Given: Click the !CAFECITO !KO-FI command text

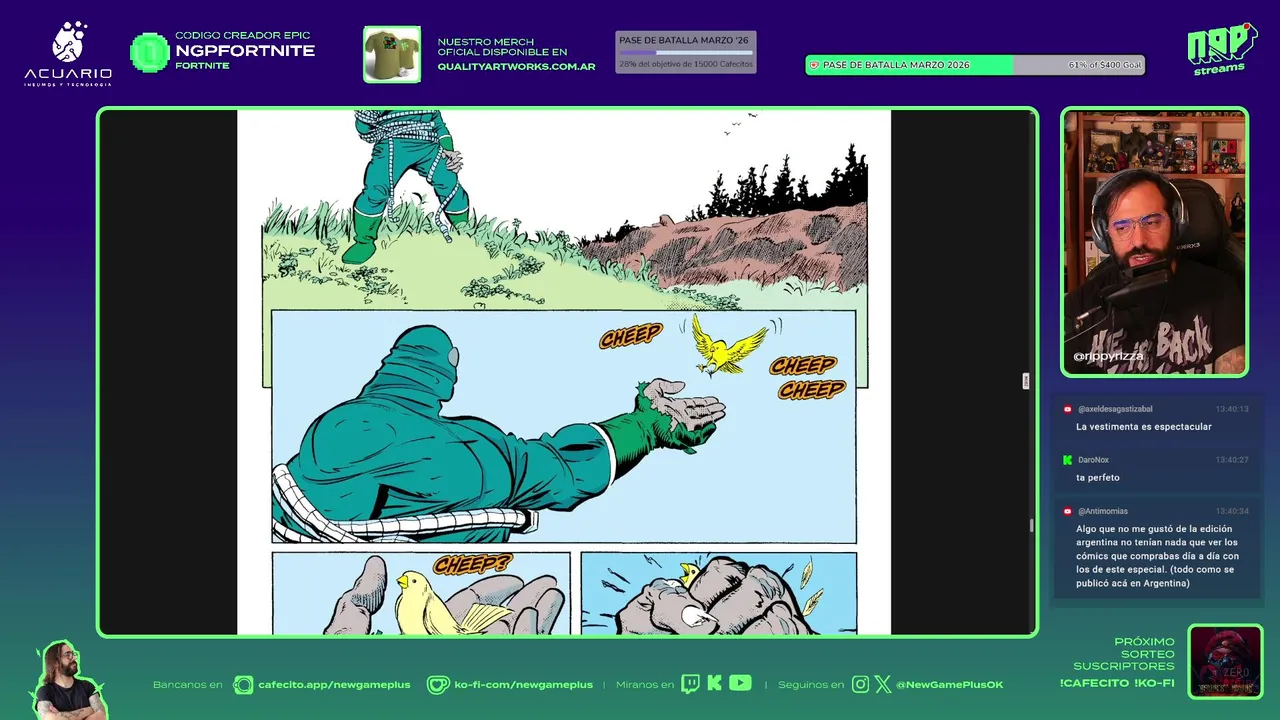Looking at the screenshot, I should (1117, 683).
